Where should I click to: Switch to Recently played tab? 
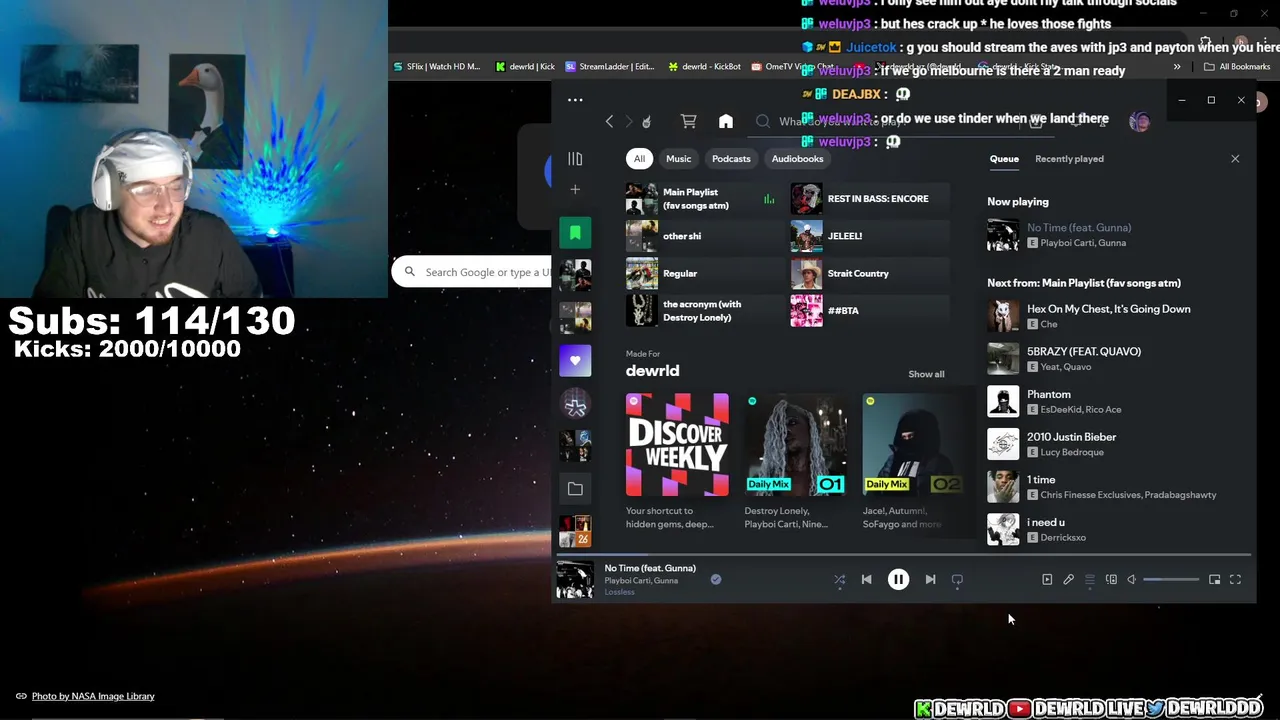1069,158
